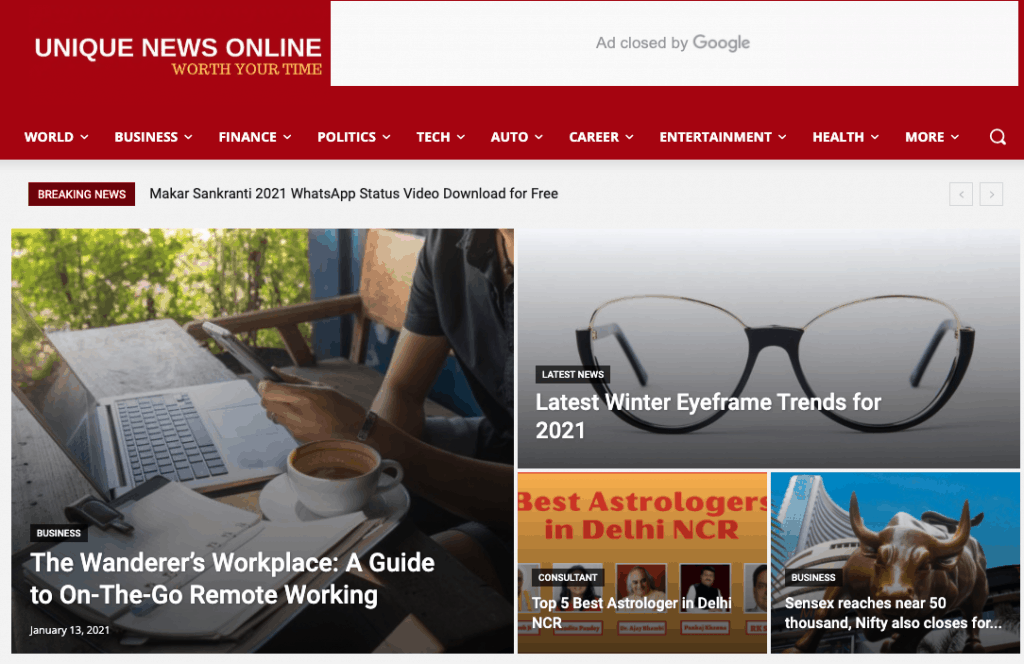
Task: Open the MORE nav item
Action: pos(925,137)
